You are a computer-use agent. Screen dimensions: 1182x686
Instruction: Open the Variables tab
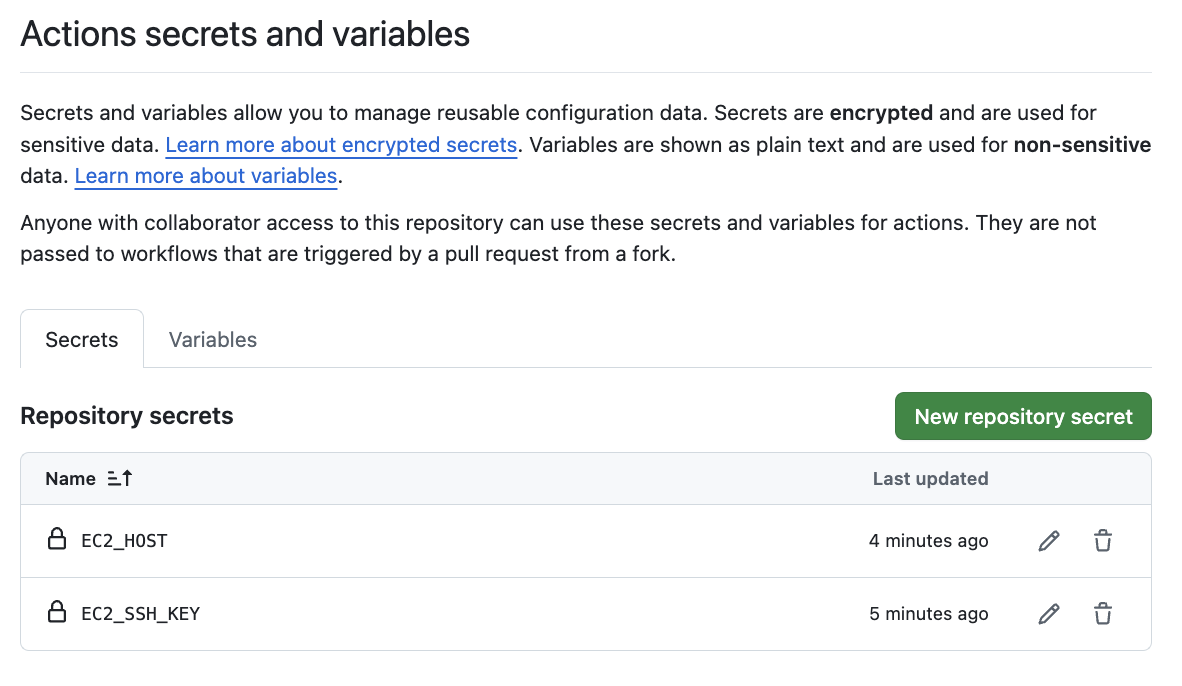click(213, 340)
